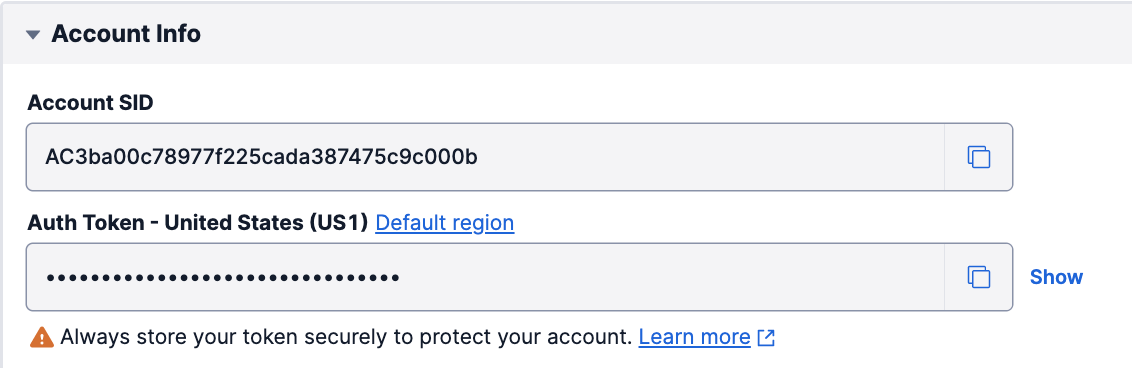
Task: Show the hidden Auth Token
Action: coord(1056,277)
